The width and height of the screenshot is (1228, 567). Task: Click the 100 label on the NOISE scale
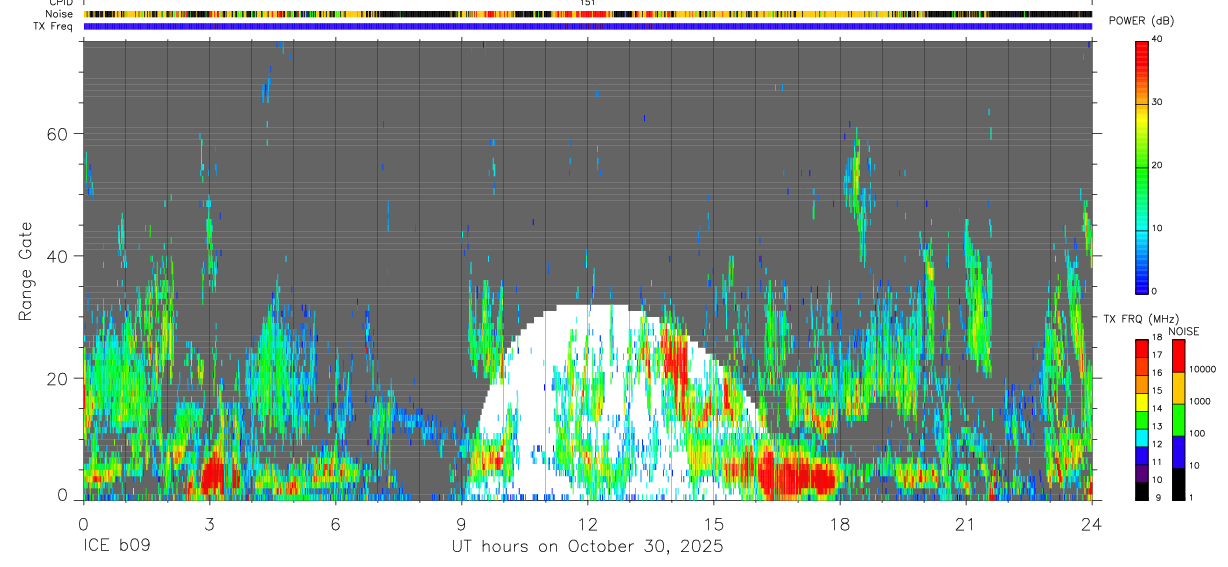coord(1197,433)
